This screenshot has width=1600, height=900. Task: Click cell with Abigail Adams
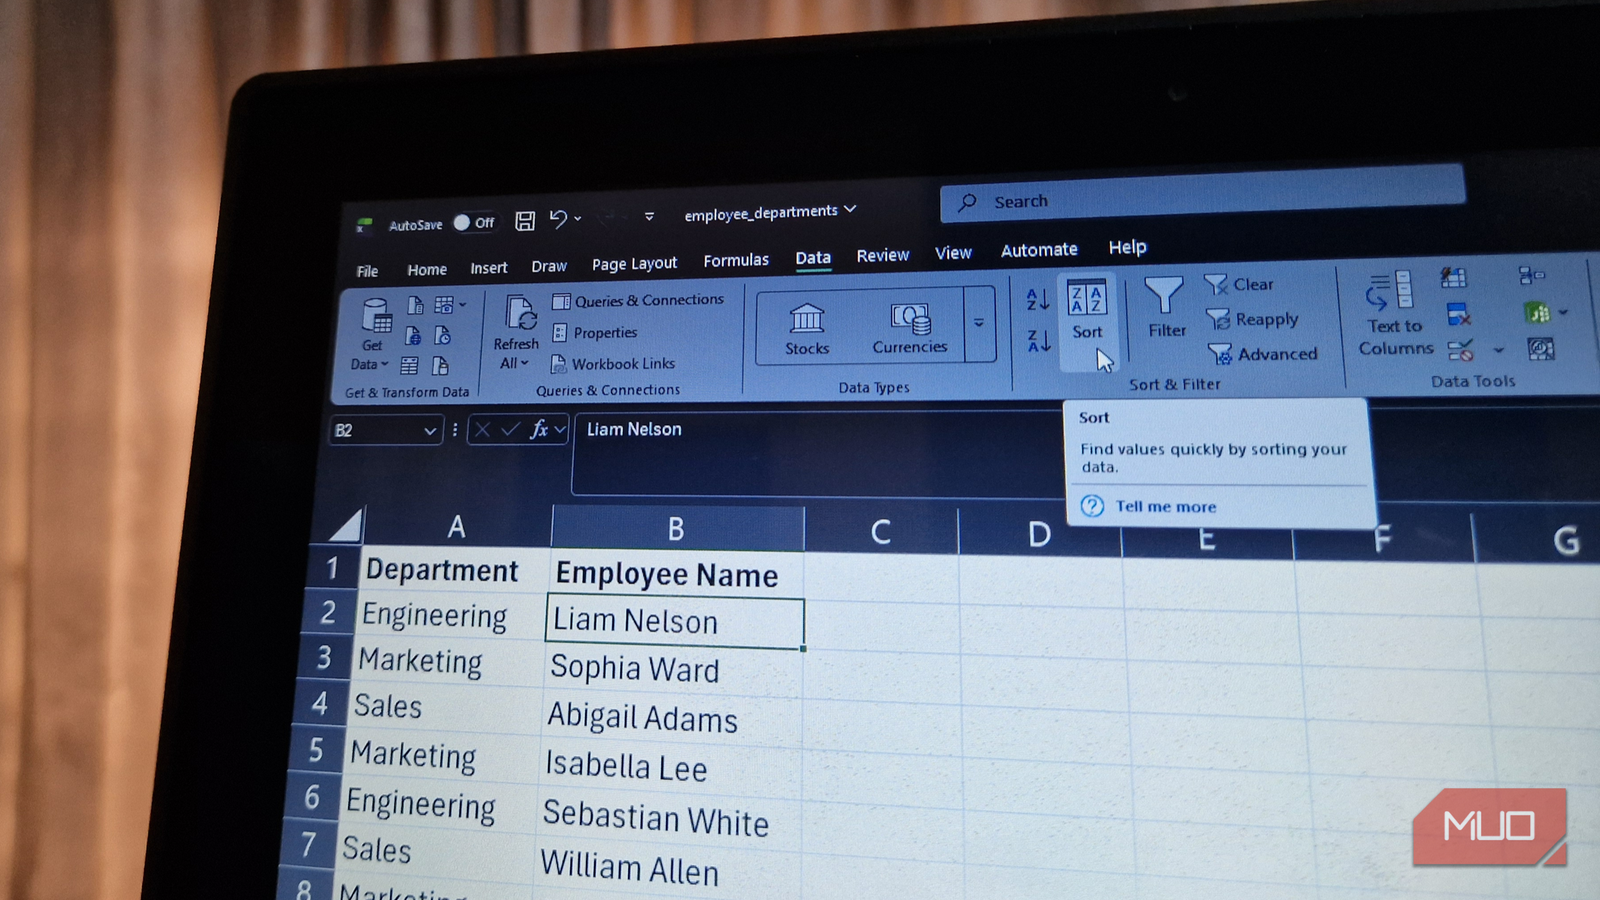tap(670, 718)
